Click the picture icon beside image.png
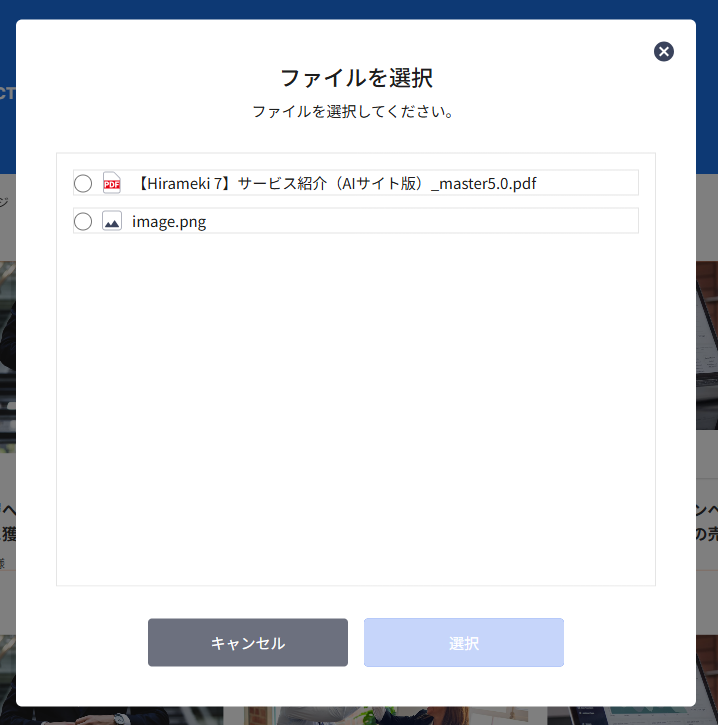Image resolution: width=718 pixels, height=725 pixels. [112, 221]
